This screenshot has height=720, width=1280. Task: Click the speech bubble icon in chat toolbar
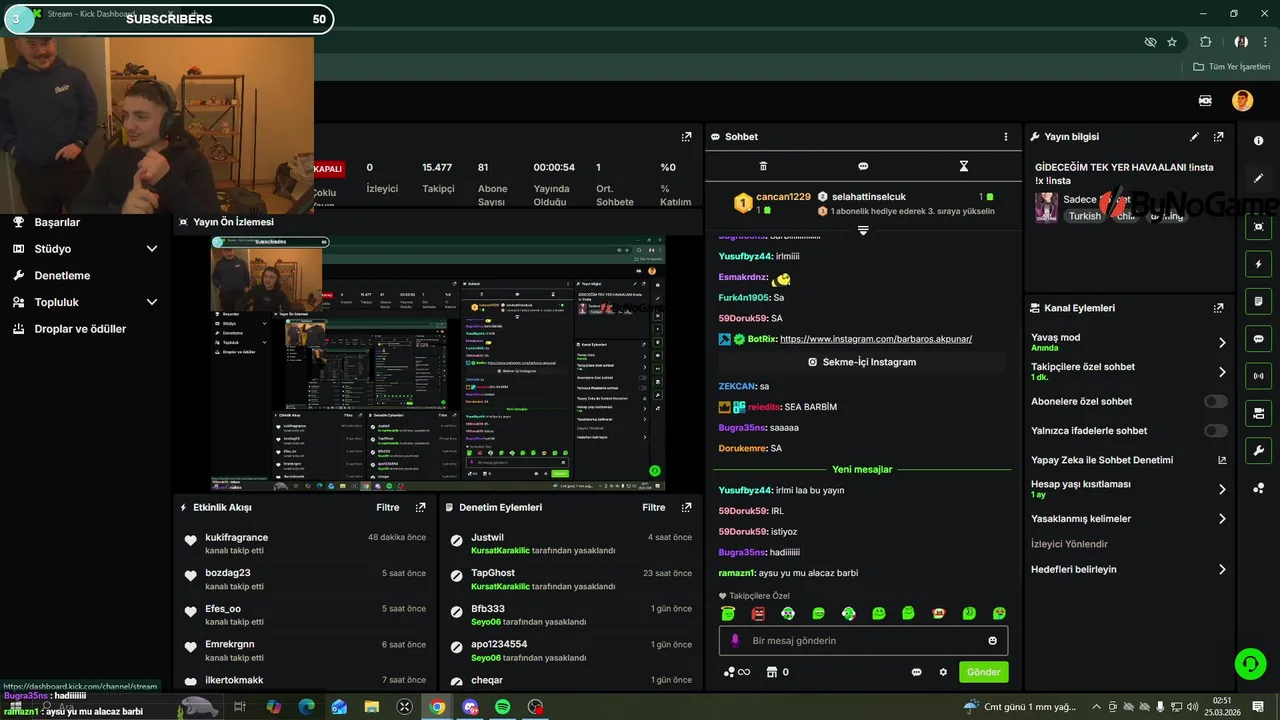tap(863, 166)
